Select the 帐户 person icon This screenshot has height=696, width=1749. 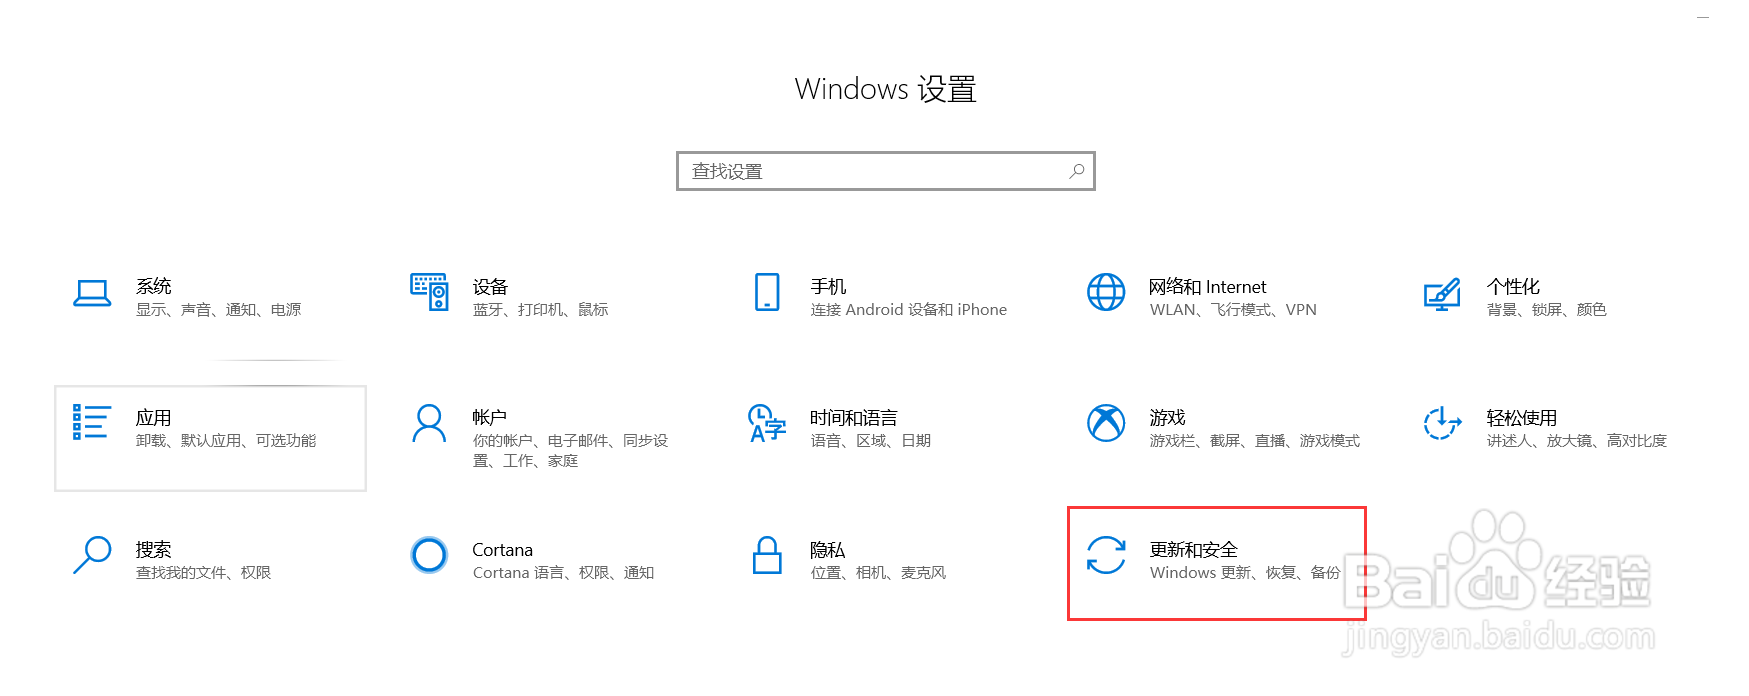pos(429,424)
